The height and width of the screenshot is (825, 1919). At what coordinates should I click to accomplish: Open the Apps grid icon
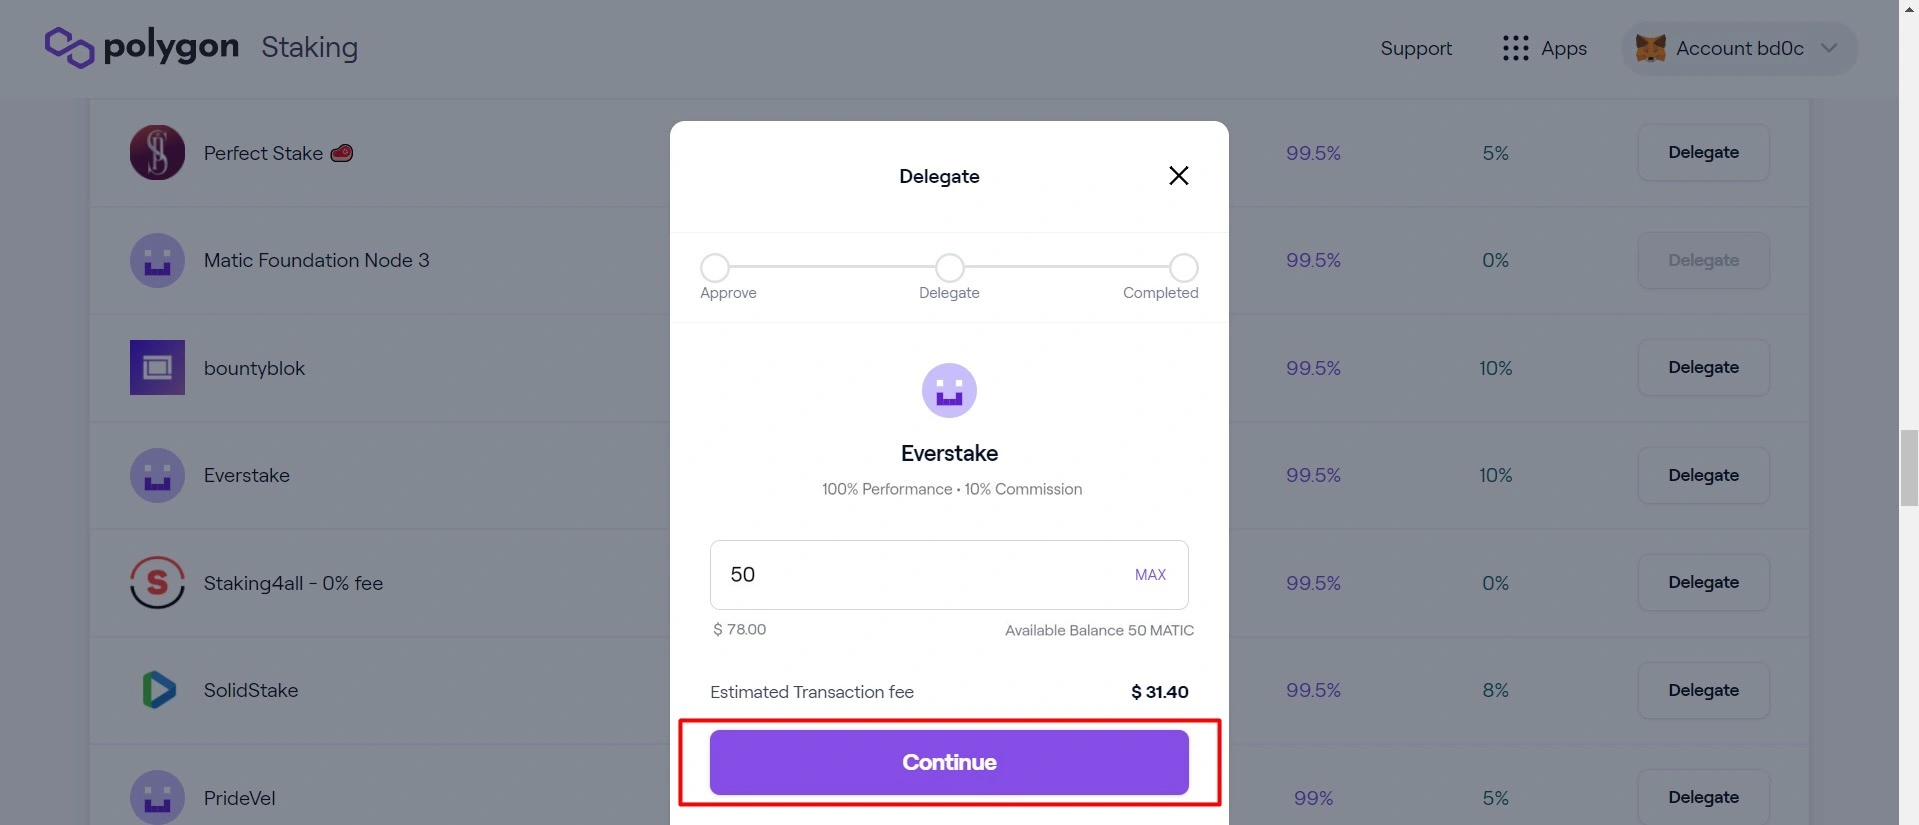[x=1516, y=48]
